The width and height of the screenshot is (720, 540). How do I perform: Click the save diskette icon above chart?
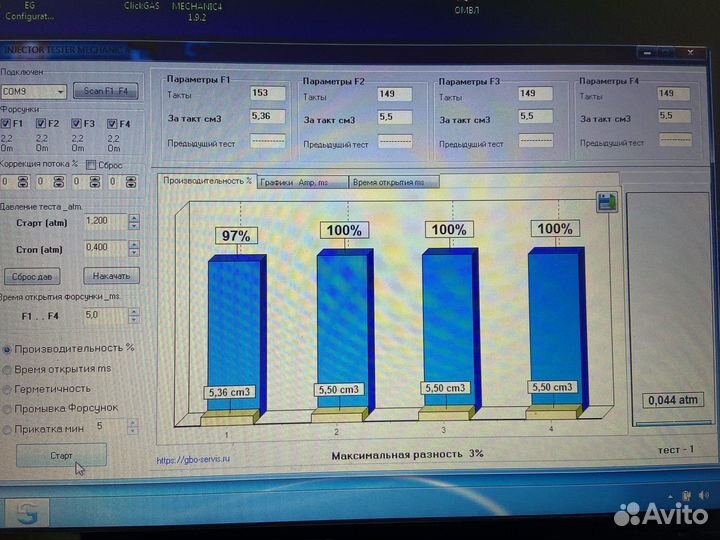click(605, 202)
